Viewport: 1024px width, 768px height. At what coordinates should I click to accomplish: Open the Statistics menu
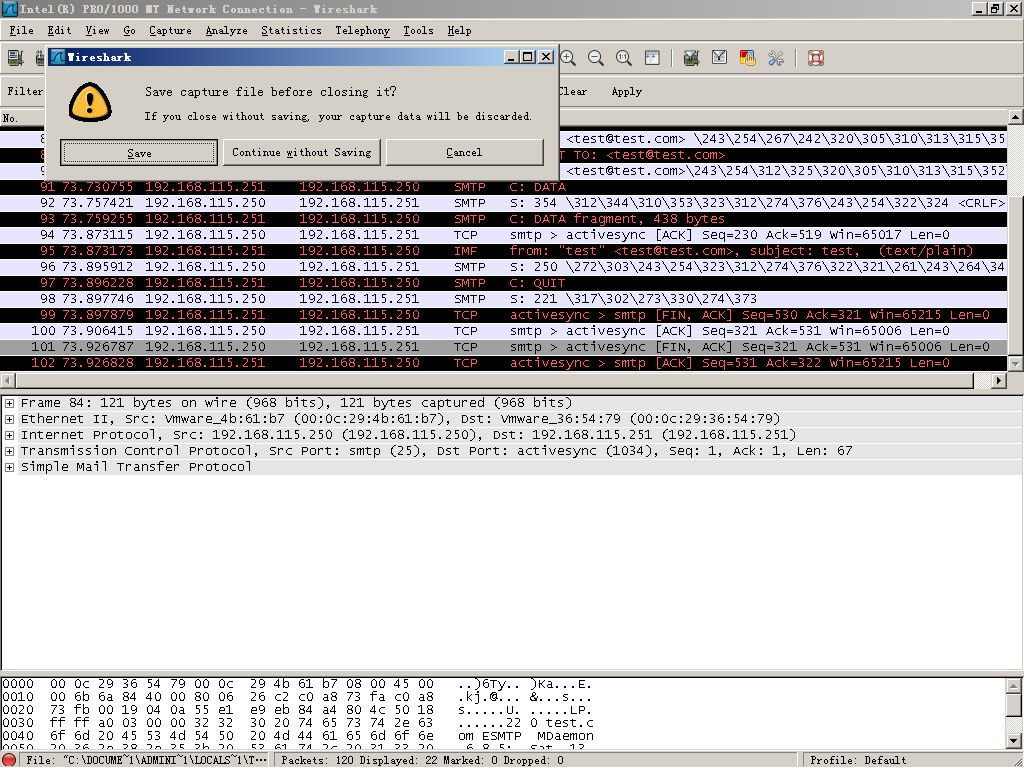pos(291,30)
